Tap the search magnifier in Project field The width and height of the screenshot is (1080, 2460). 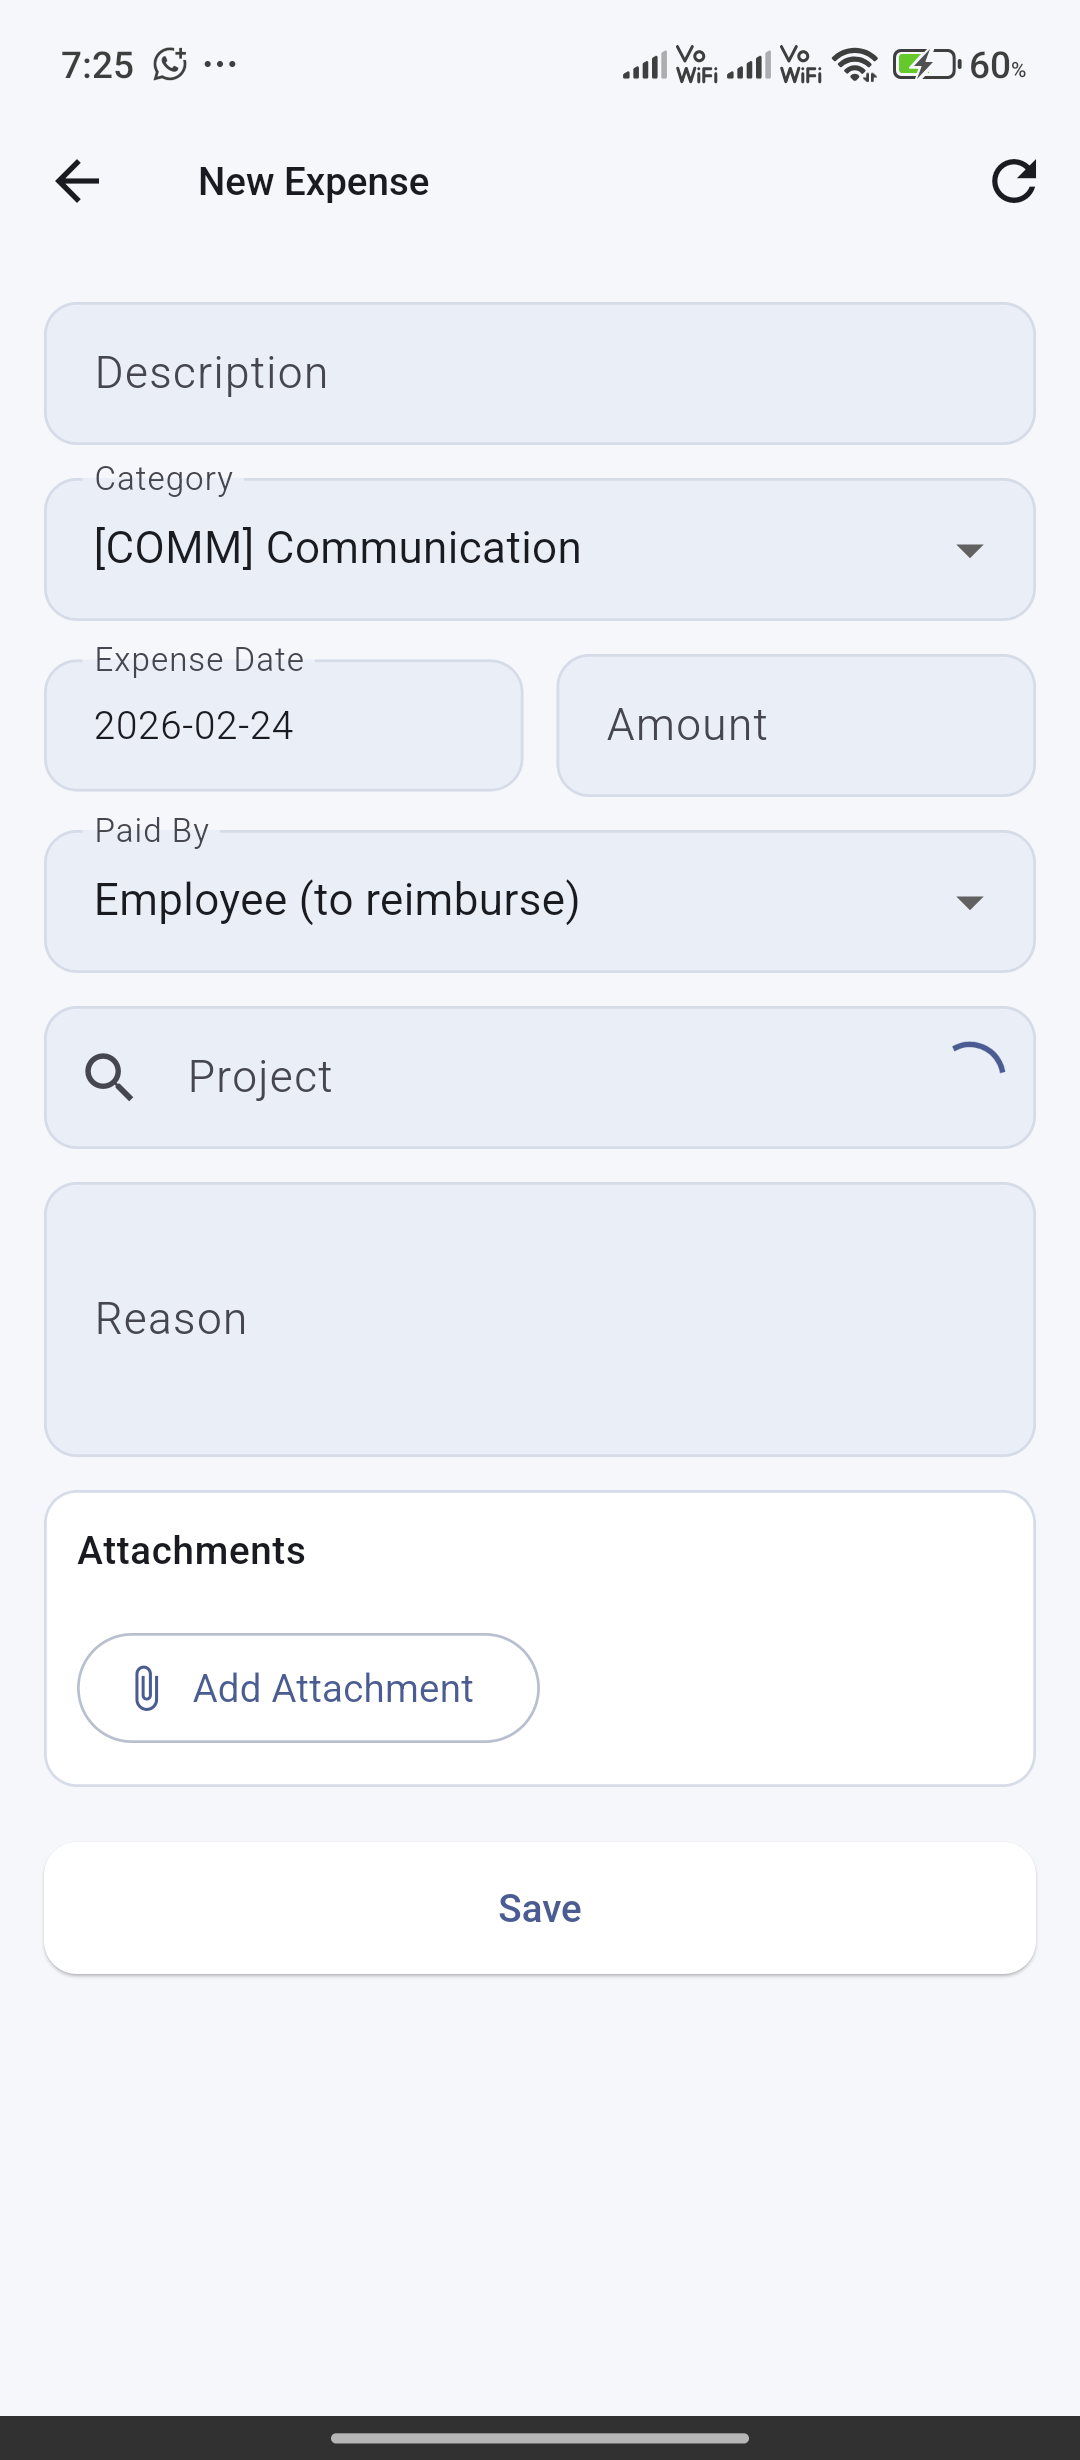(109, 1077)
